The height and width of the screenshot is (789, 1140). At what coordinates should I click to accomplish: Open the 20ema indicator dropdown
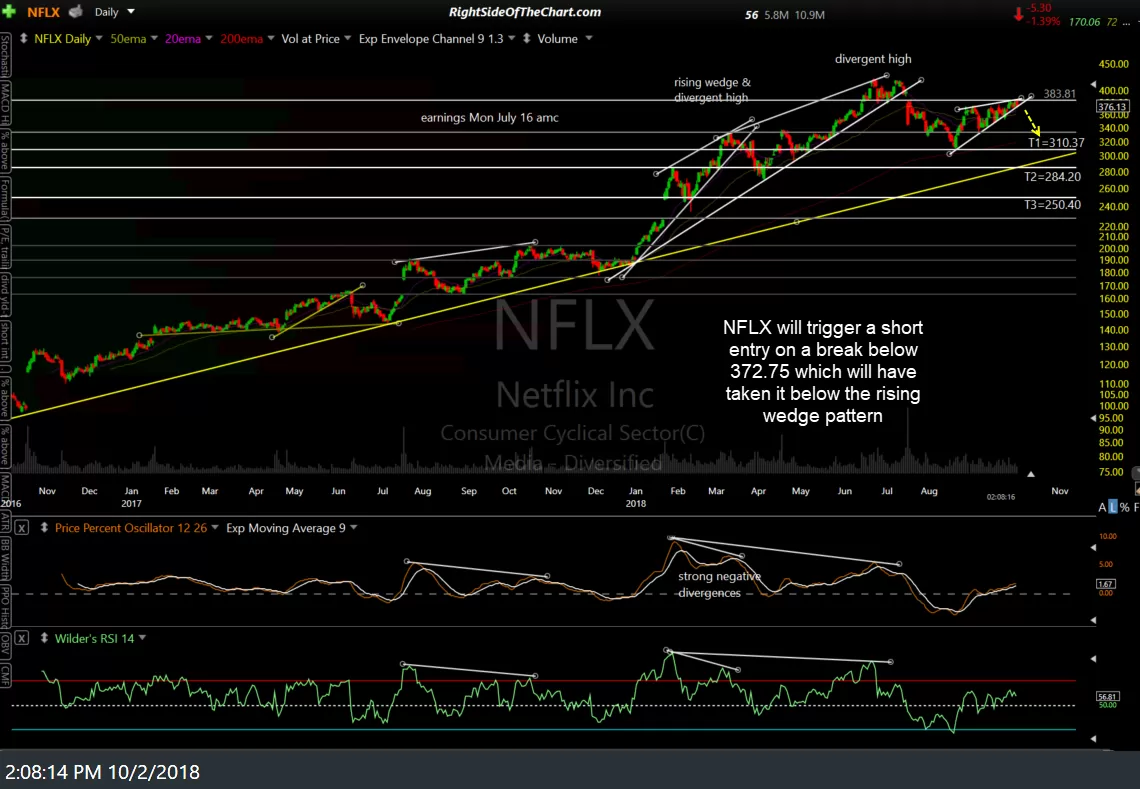click(208, 39)
